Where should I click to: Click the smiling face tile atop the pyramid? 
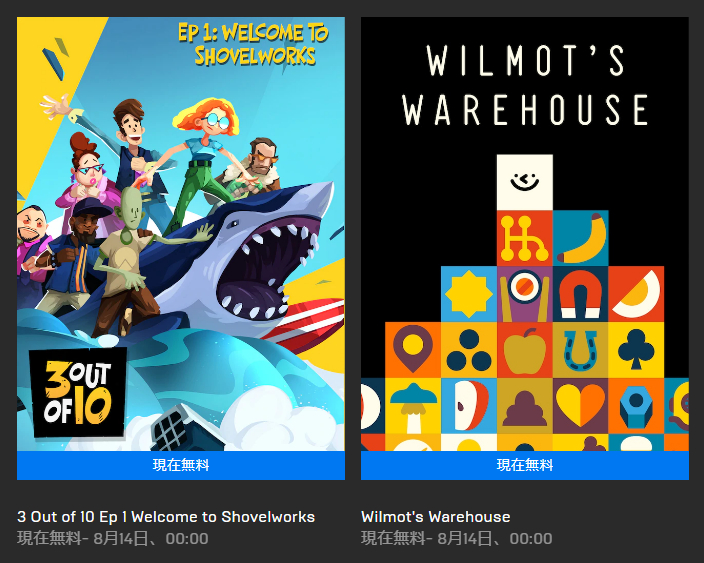[x=524, y=182]
